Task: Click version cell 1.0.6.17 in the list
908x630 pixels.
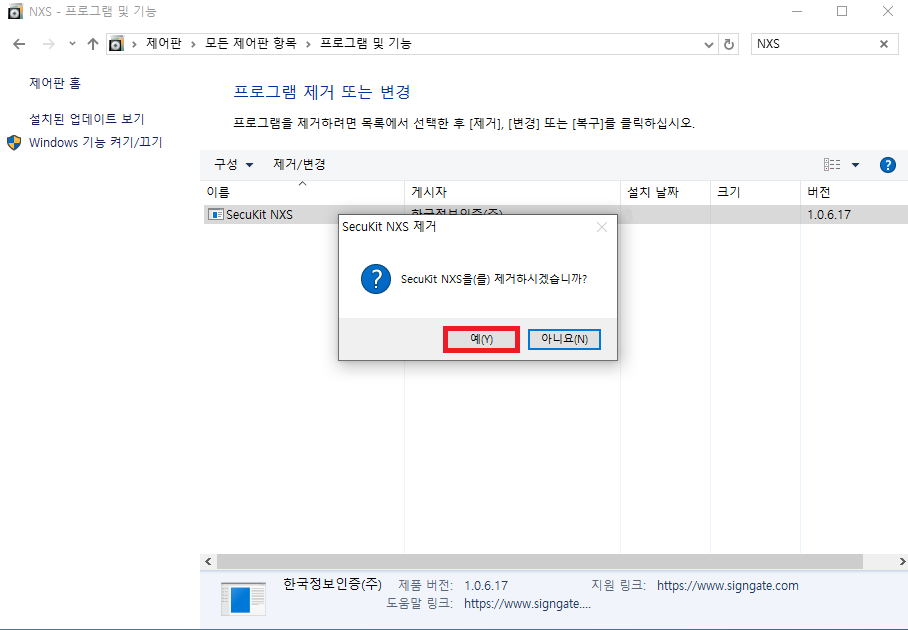Action: [x=829, y=215]
